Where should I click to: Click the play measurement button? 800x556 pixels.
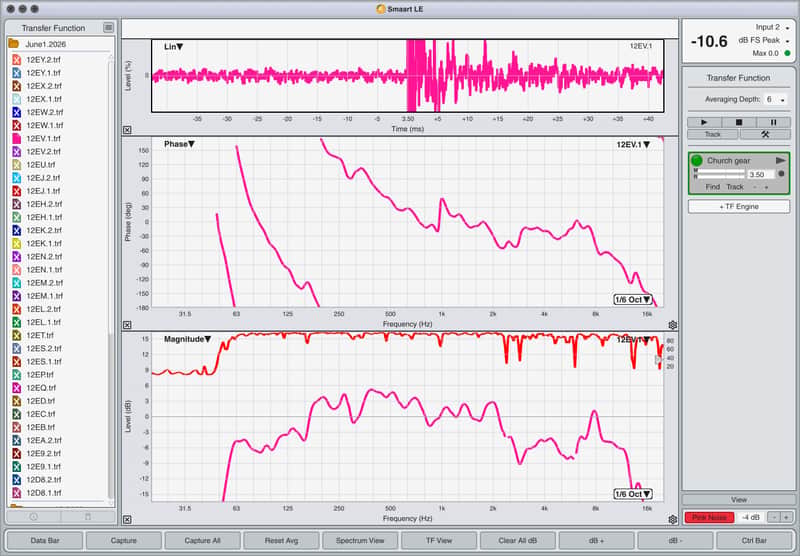705,122
